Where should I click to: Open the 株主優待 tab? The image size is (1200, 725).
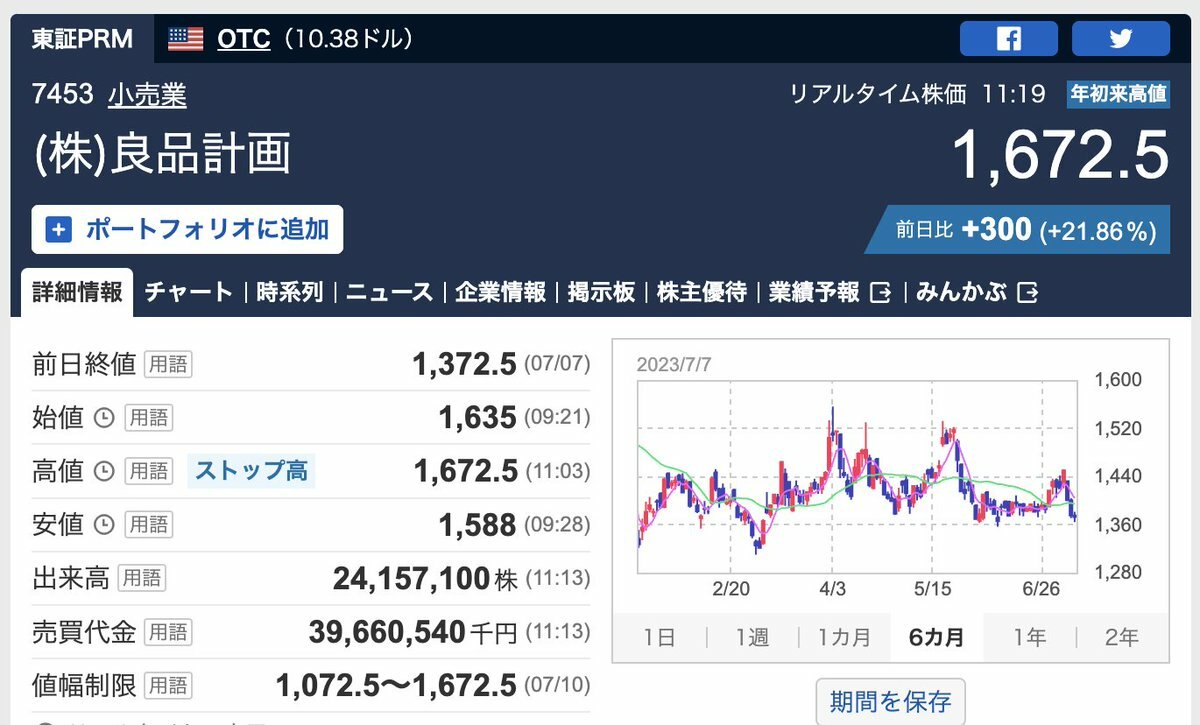point(702,292)
